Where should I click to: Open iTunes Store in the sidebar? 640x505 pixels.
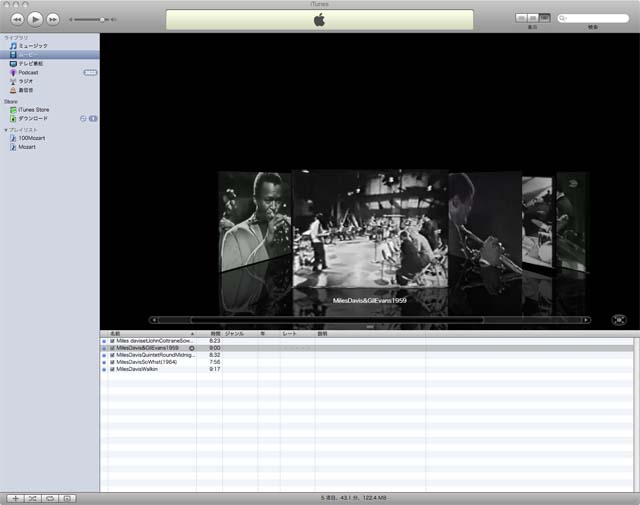(49, 110)
